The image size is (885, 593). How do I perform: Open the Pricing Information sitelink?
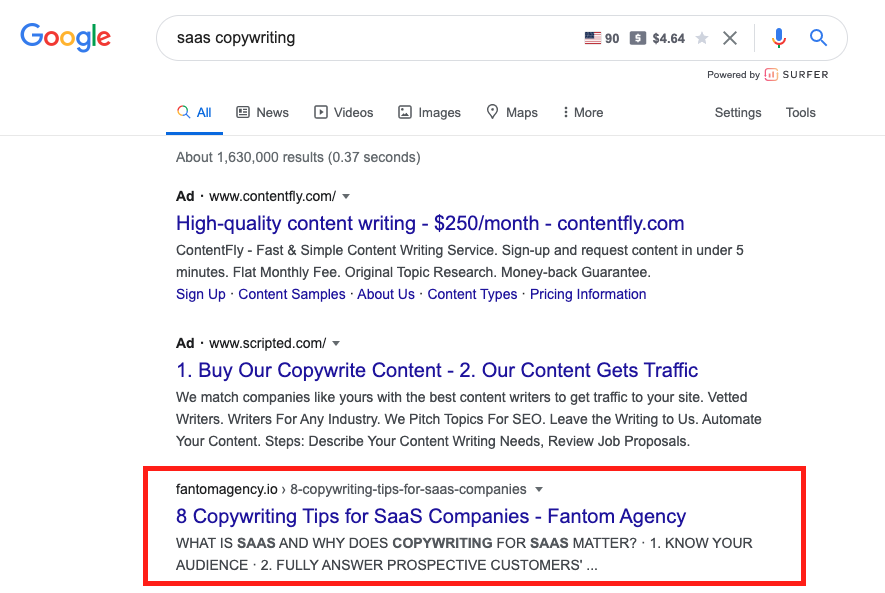[588, 294]
